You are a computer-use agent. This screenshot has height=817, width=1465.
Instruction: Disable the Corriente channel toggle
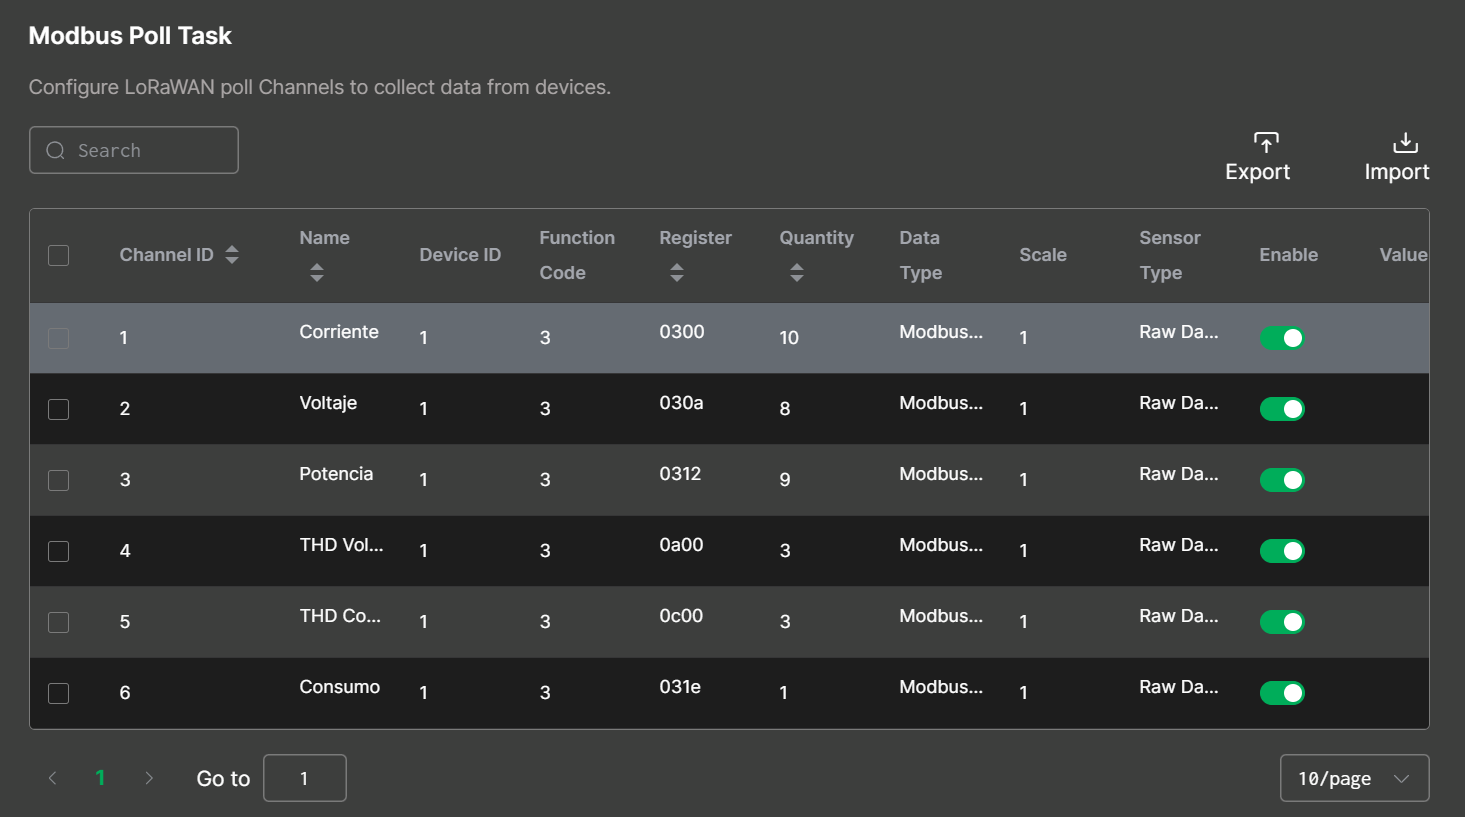(x=1282, y=338)
